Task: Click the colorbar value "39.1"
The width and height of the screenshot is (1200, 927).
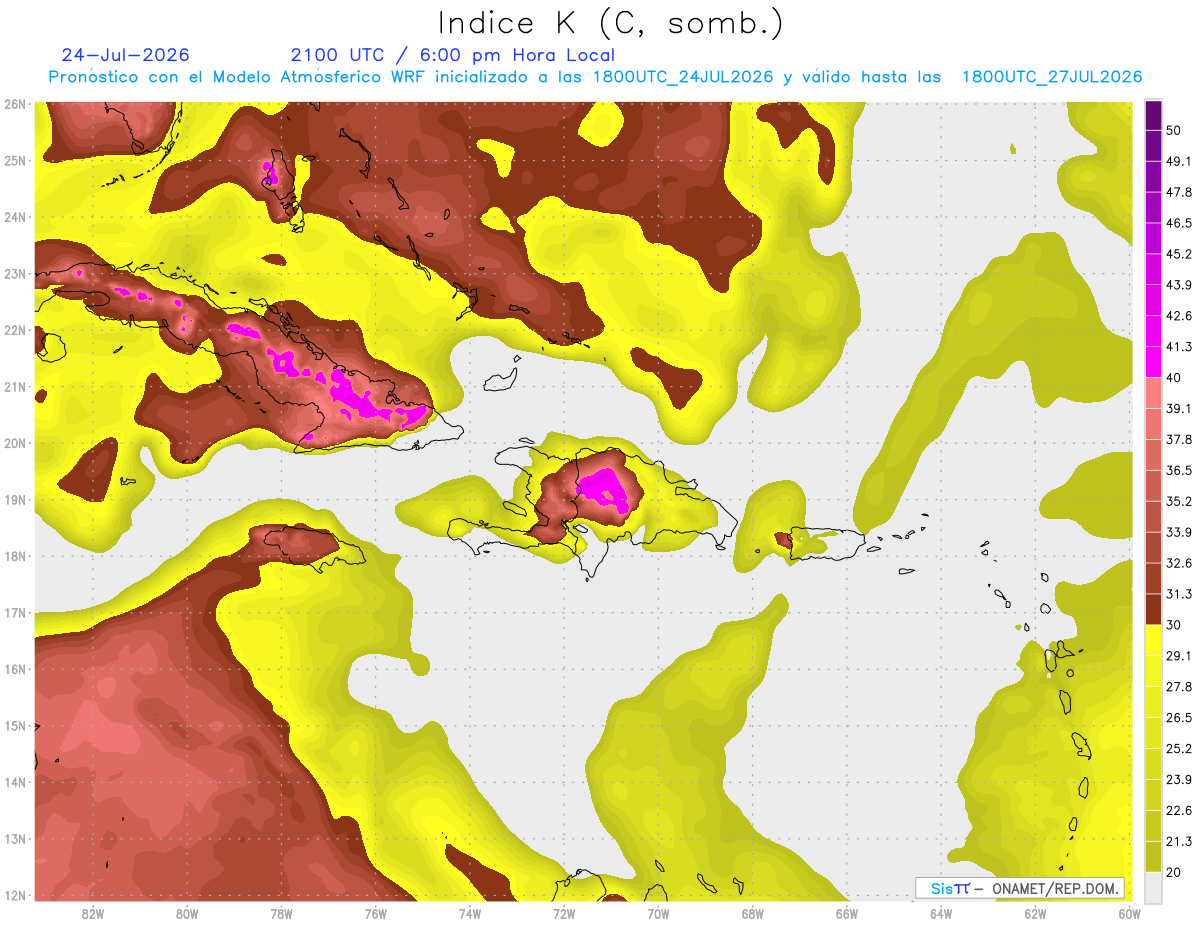Action: pyautogui.click(x=1179, y=409)
